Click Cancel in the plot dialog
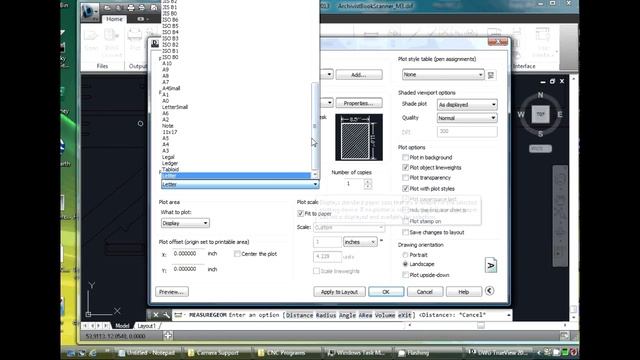The width and height of the screenshot is (640, 360). point(424,292)
